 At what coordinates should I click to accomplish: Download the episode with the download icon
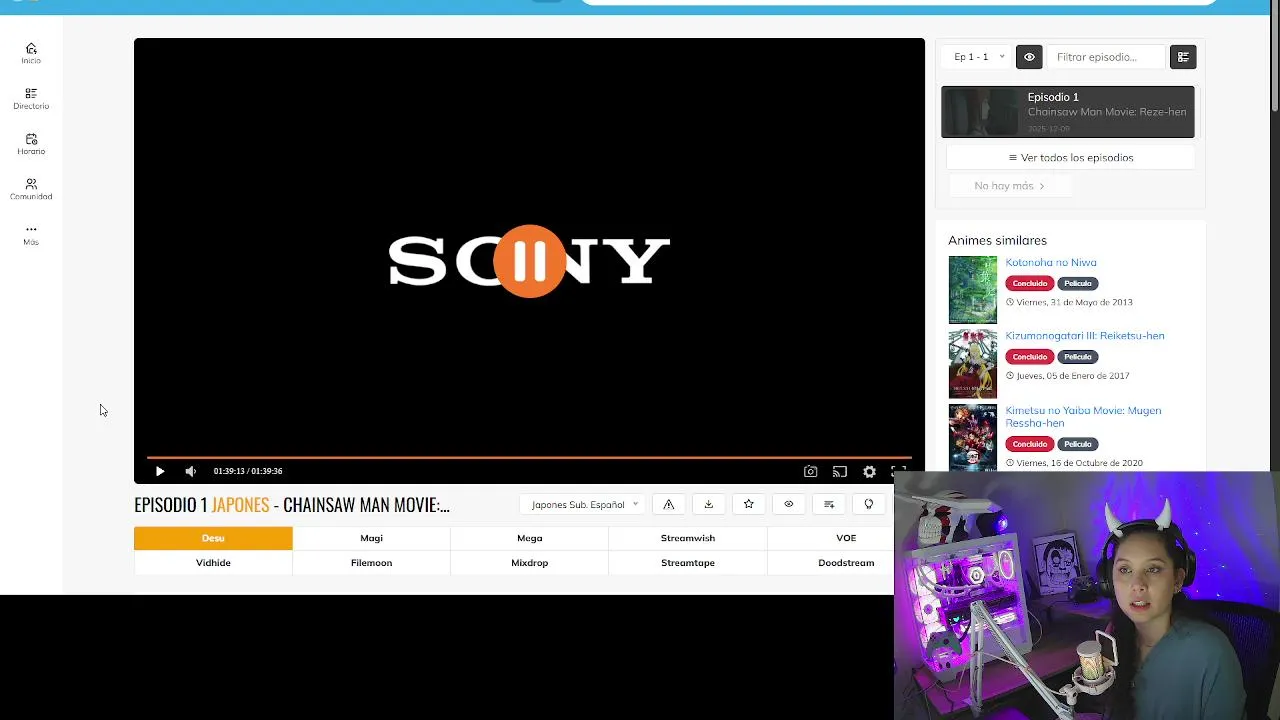[x=709, y=505]
